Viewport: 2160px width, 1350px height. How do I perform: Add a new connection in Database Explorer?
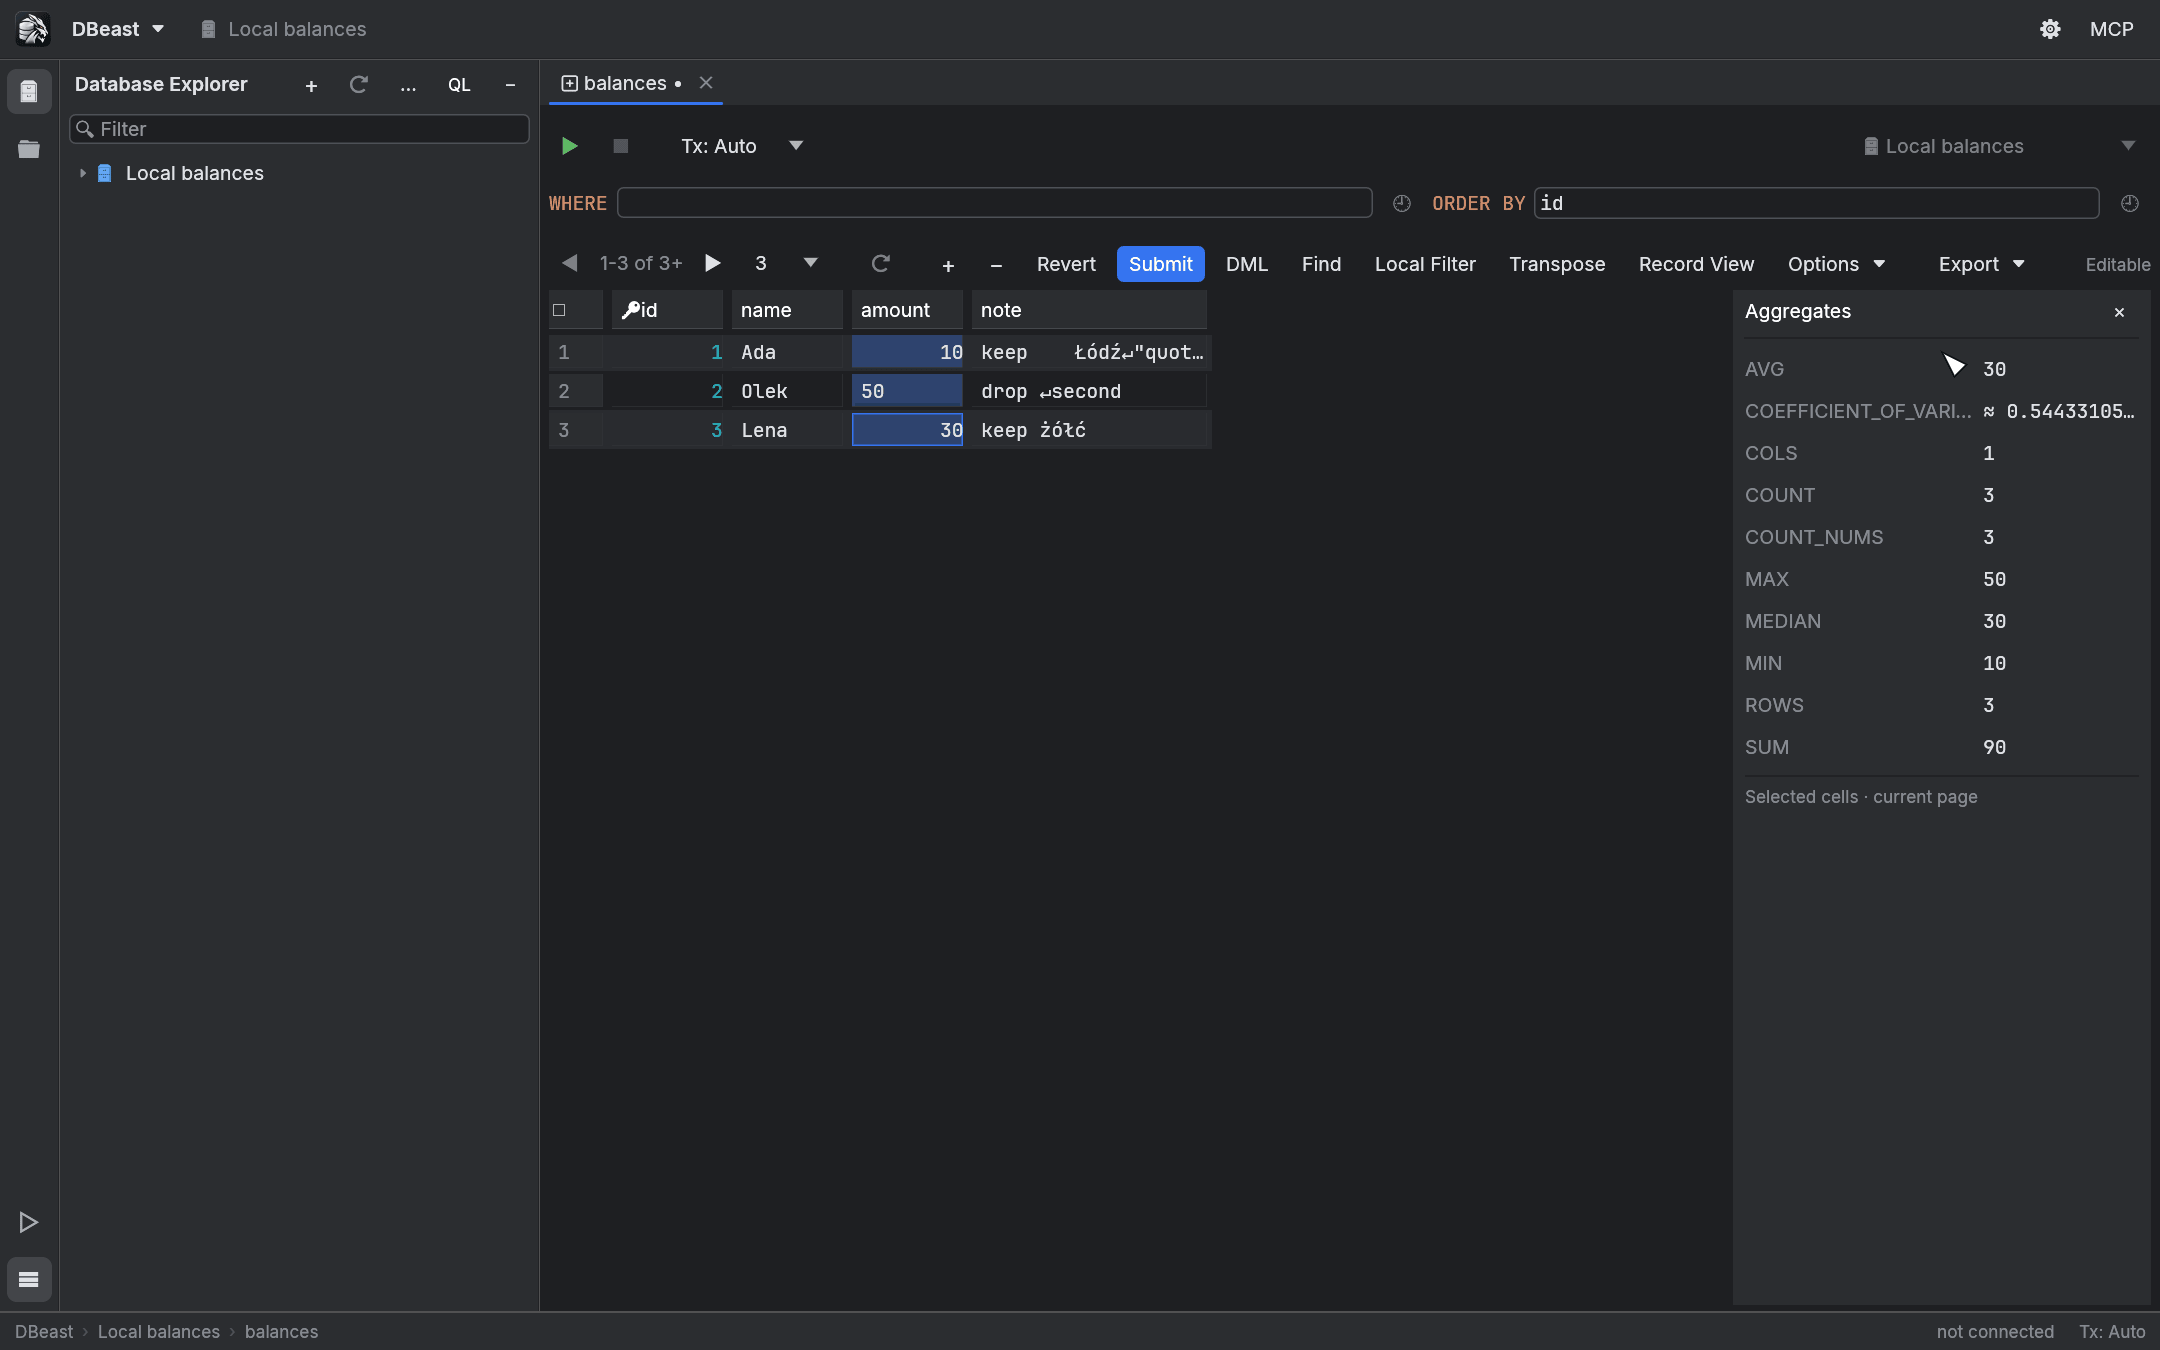(x=311, y=86)
